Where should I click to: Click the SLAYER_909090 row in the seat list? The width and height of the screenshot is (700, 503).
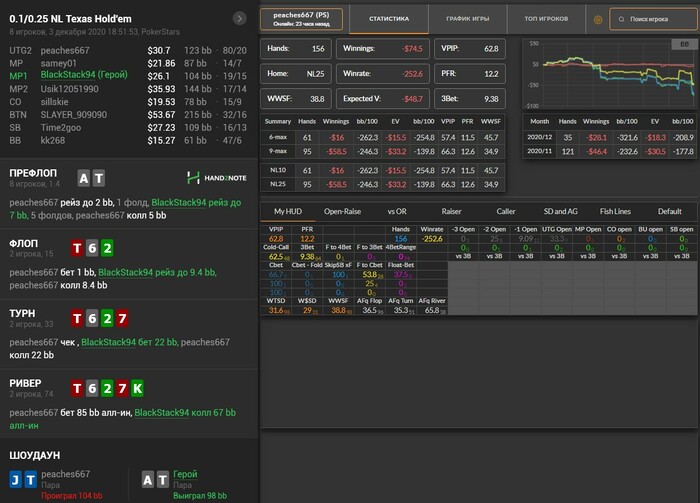[128, 115]
